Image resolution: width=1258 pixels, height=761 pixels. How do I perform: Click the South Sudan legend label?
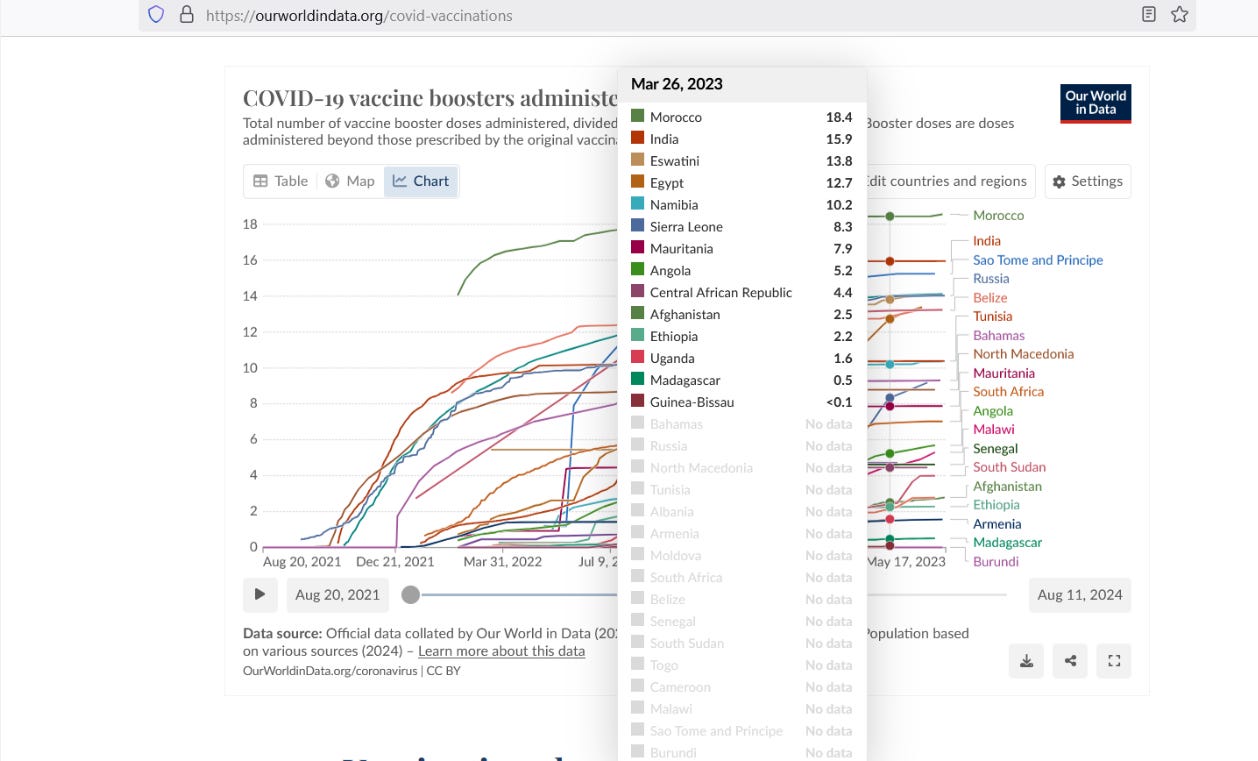coord(1009,467)
